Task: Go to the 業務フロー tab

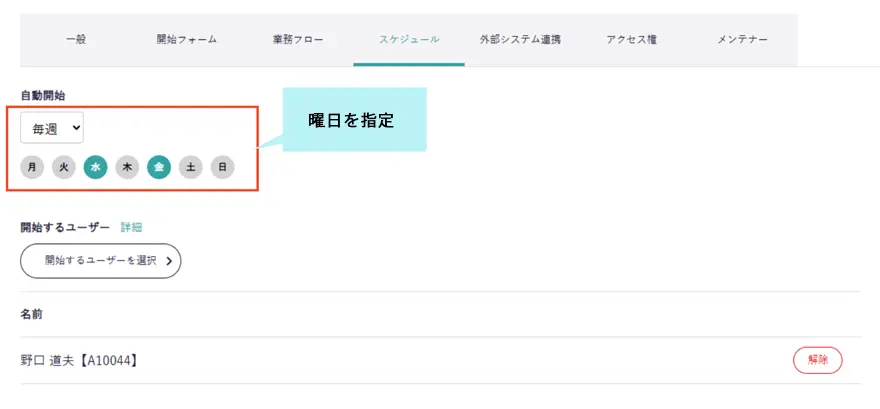Action: (297, 40)
